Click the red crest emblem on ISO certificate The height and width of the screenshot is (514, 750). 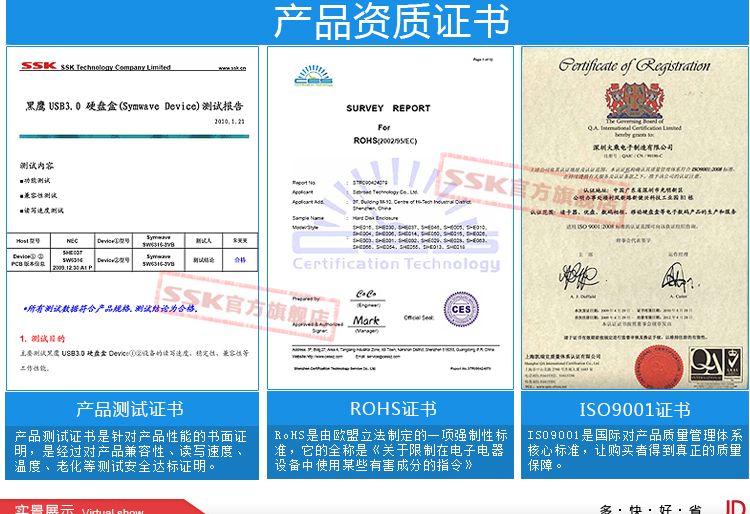(634, 100)
